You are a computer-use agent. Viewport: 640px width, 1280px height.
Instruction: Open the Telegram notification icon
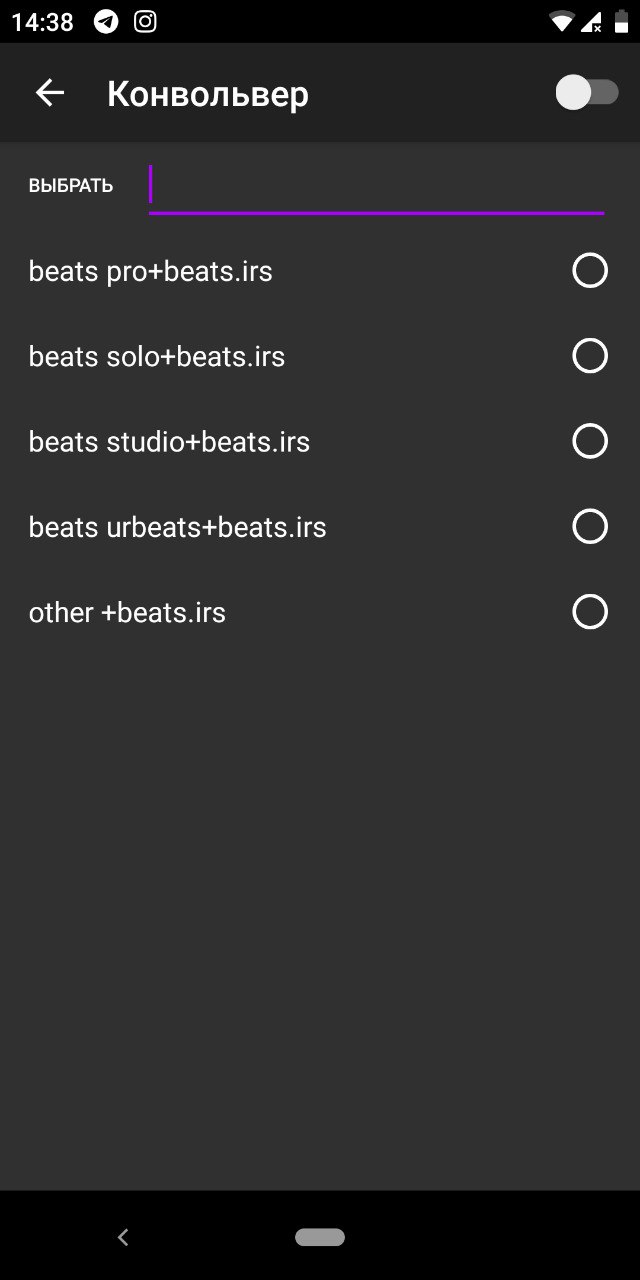pyautogui.click(x=106, y=21)
